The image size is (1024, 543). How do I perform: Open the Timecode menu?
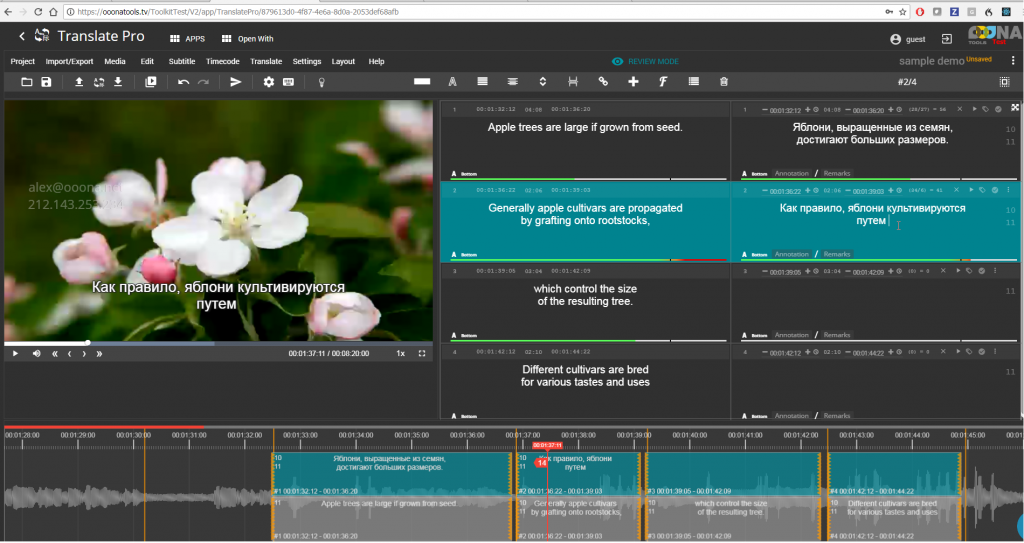[x=222, y=61]
